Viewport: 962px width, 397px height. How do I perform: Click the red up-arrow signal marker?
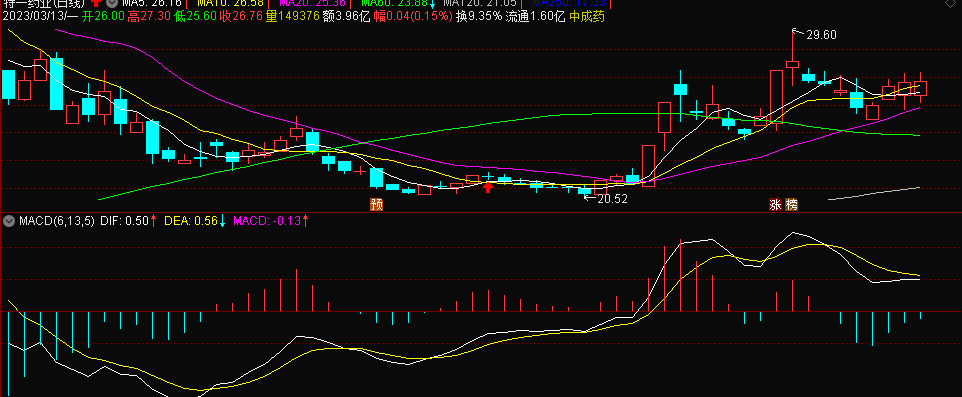point(488,187)
